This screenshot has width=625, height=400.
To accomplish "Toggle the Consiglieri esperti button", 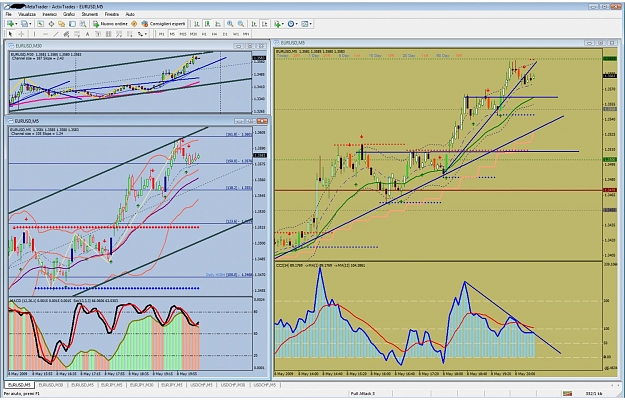I will 163,24.
